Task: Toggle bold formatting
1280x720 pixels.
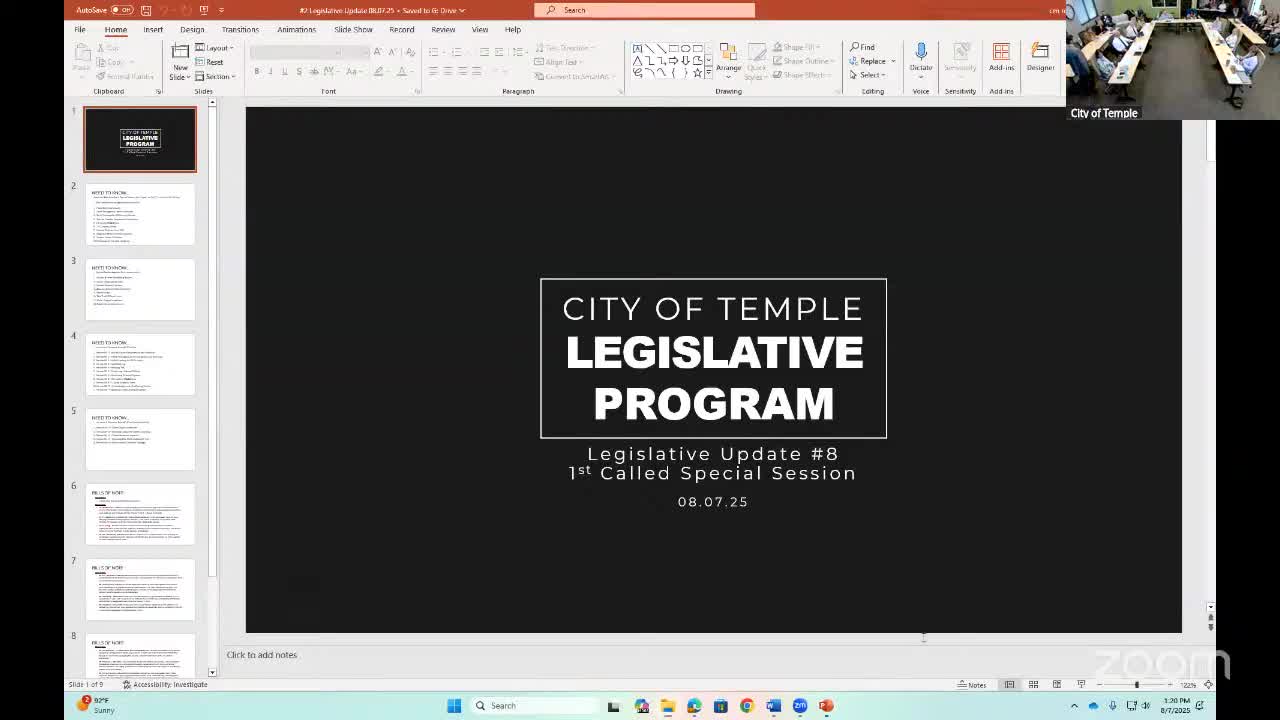Action: point(256,72)
